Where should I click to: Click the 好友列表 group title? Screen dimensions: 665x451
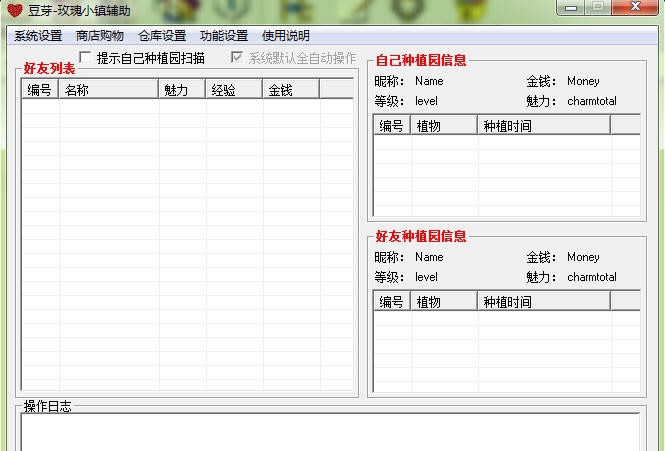pyautogui.click(x=49, y=68)
